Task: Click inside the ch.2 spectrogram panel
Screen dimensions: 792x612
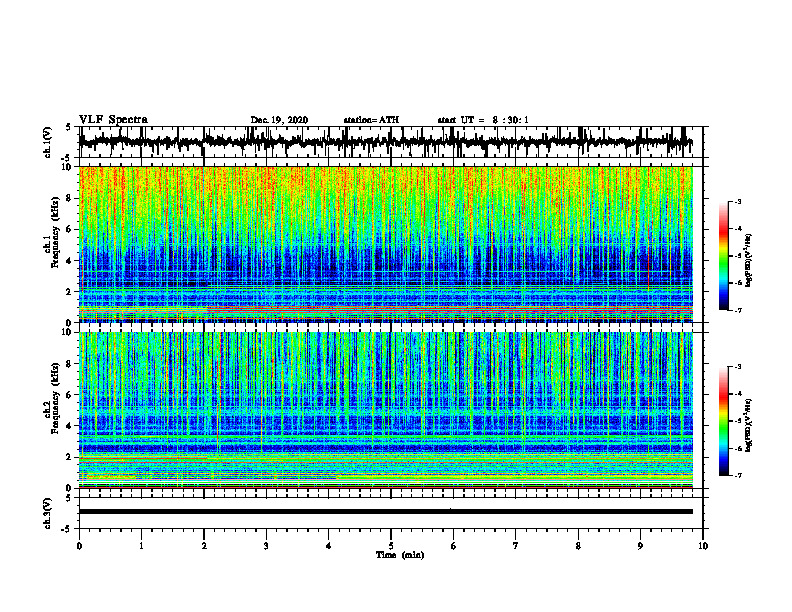Action: click(385, 410)
